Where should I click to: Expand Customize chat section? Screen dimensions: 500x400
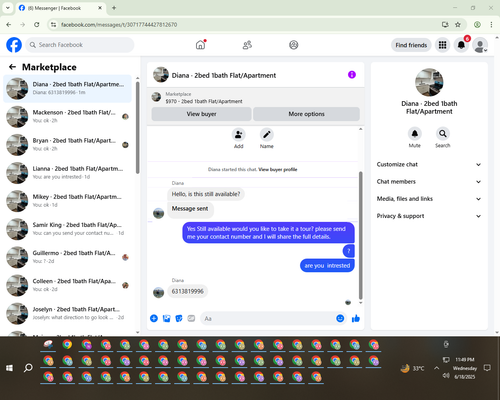click(x=429, y=164)
